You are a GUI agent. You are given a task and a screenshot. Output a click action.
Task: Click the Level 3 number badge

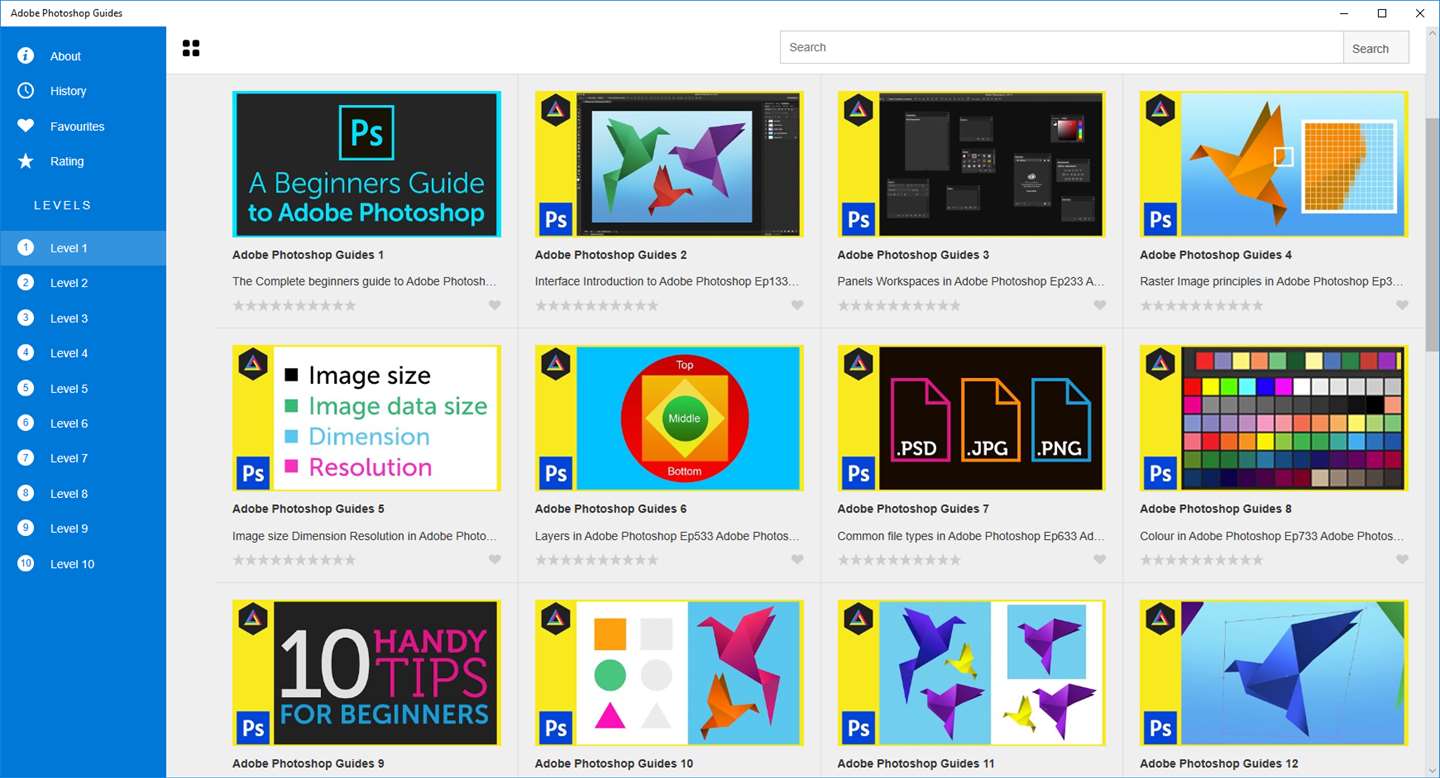pos(26,318)
